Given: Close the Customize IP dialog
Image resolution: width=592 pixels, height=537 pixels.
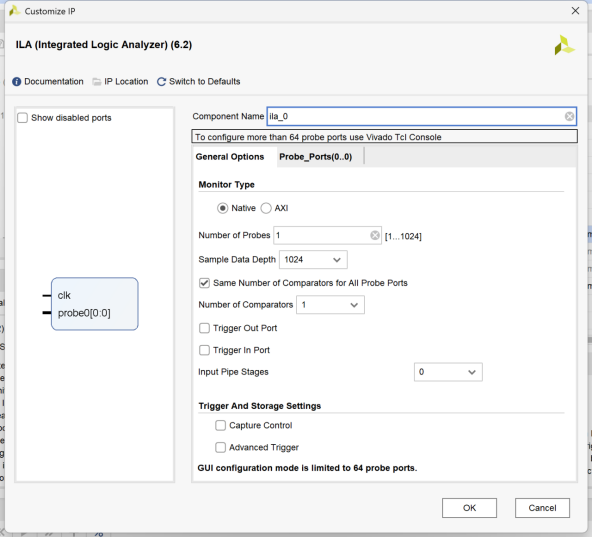Looking at the screenshot, I should click(x=575, y=11).
